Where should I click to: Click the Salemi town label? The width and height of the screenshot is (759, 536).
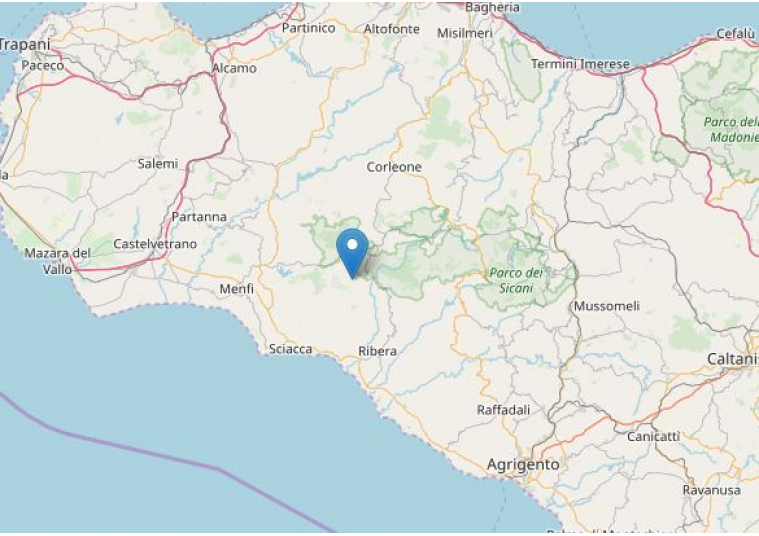[158, 164]
